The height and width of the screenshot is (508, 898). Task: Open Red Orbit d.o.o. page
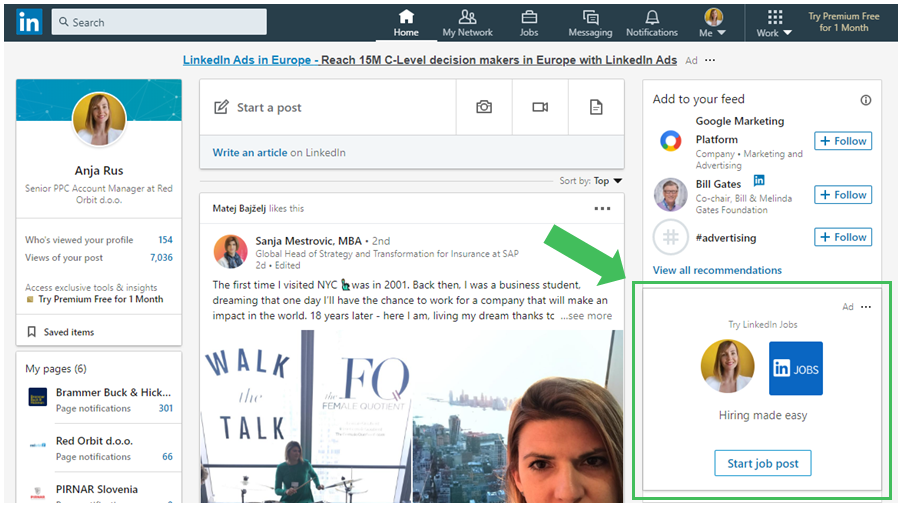click(x=94, y=441)
